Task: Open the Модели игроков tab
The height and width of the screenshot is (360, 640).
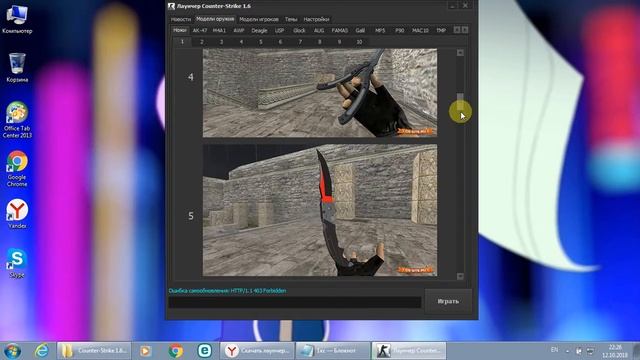Action: [259, 19]
